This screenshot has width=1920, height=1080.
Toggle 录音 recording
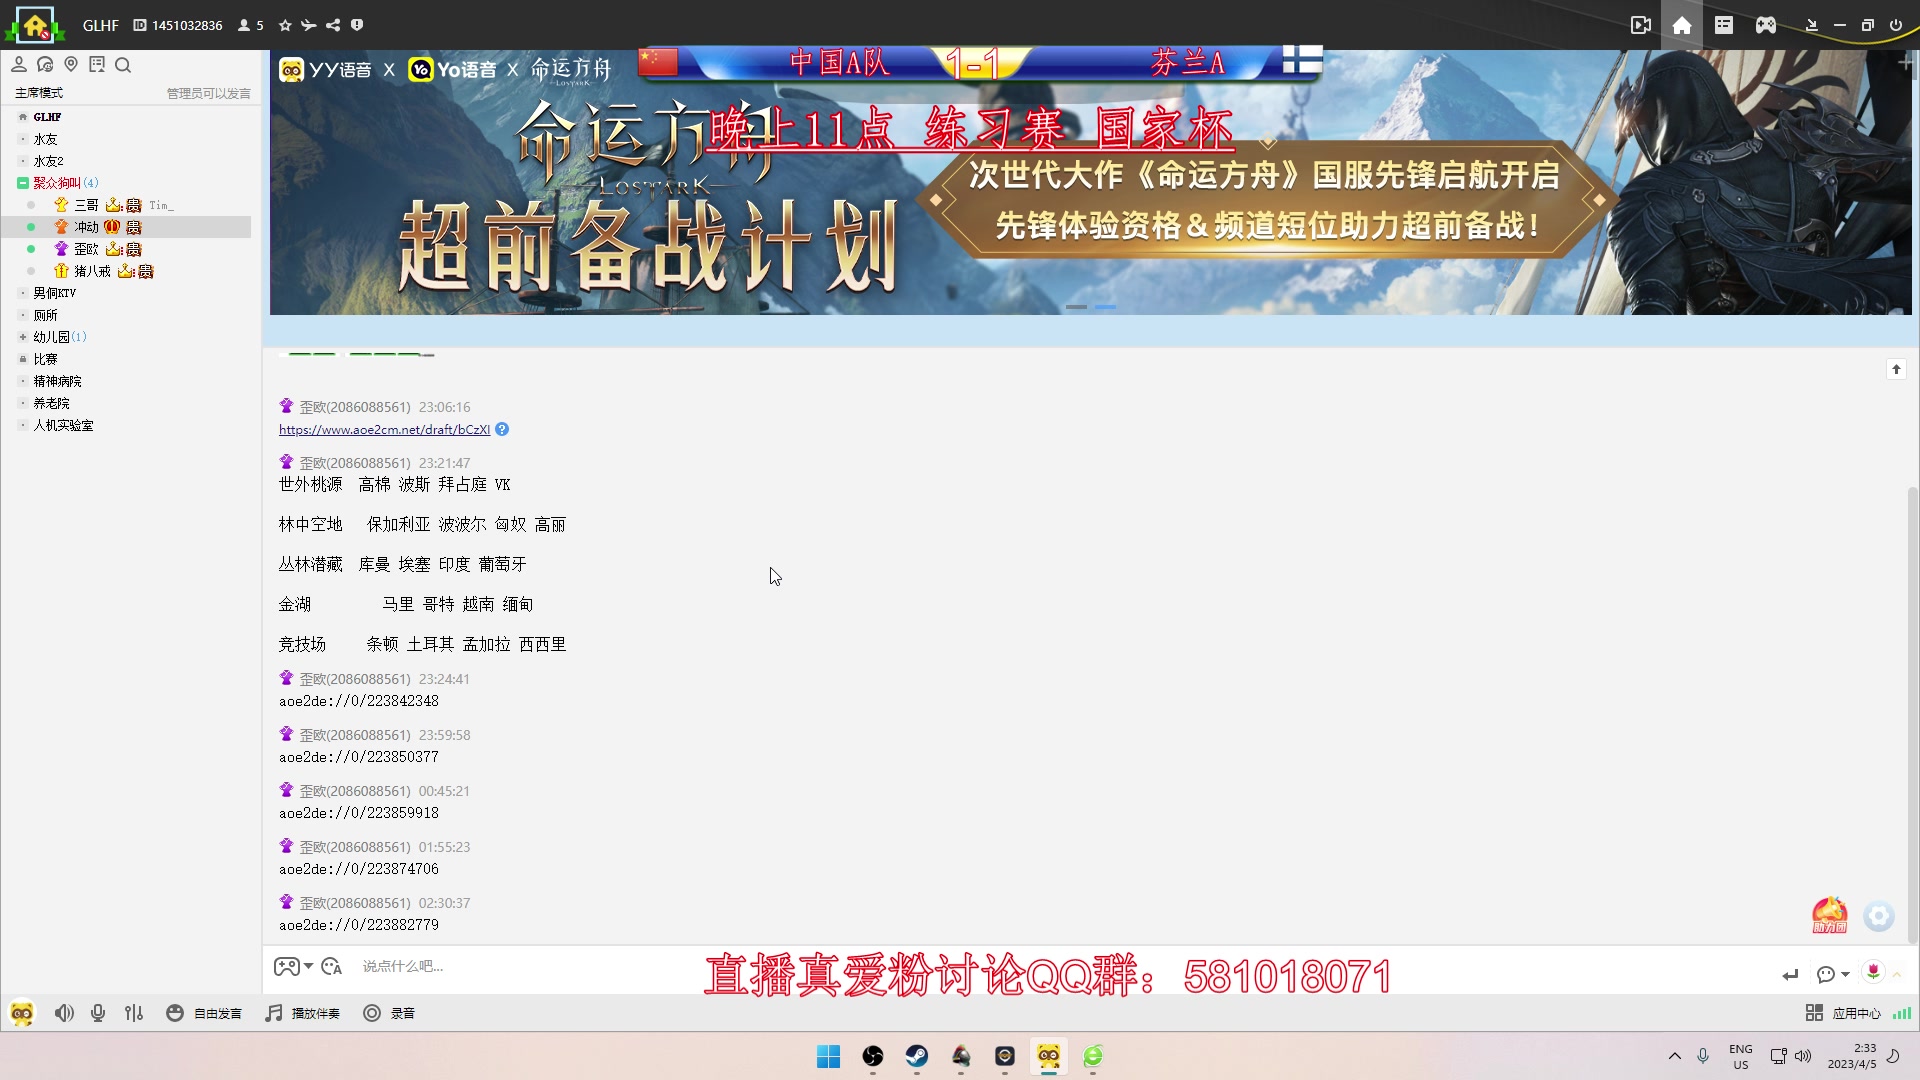[x=389, y=1013]
